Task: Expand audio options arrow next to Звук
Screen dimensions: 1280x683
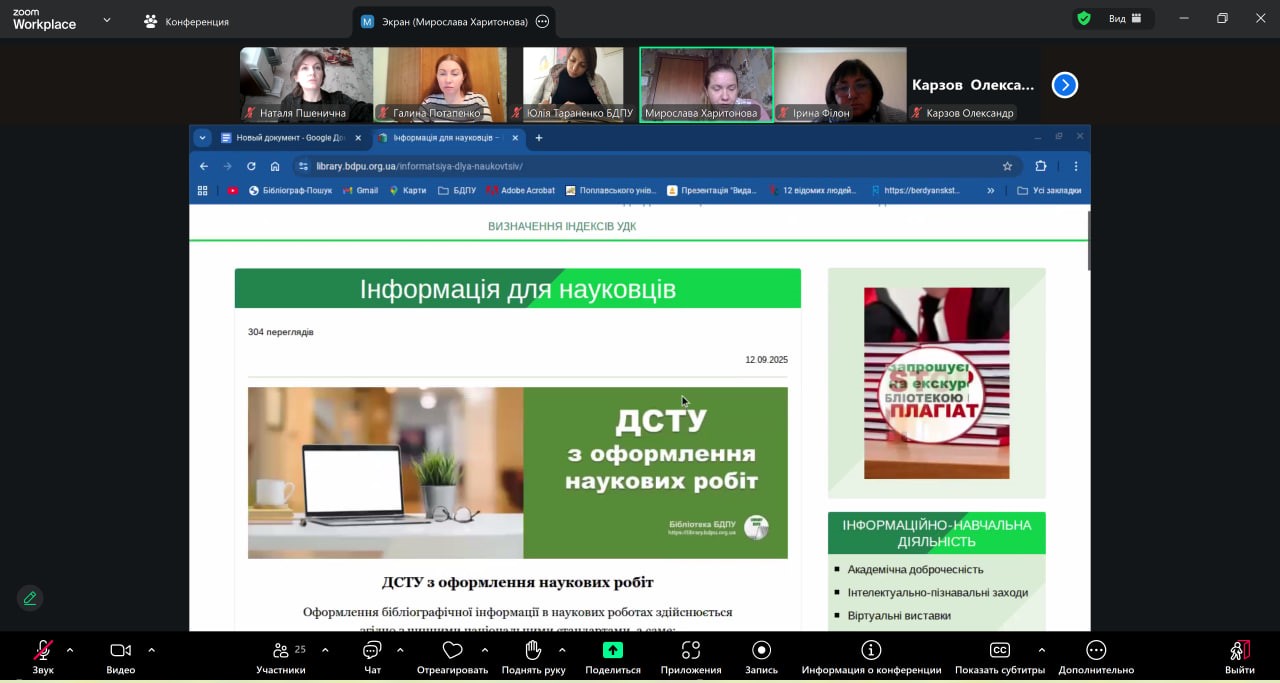Action: pos(70,650)
